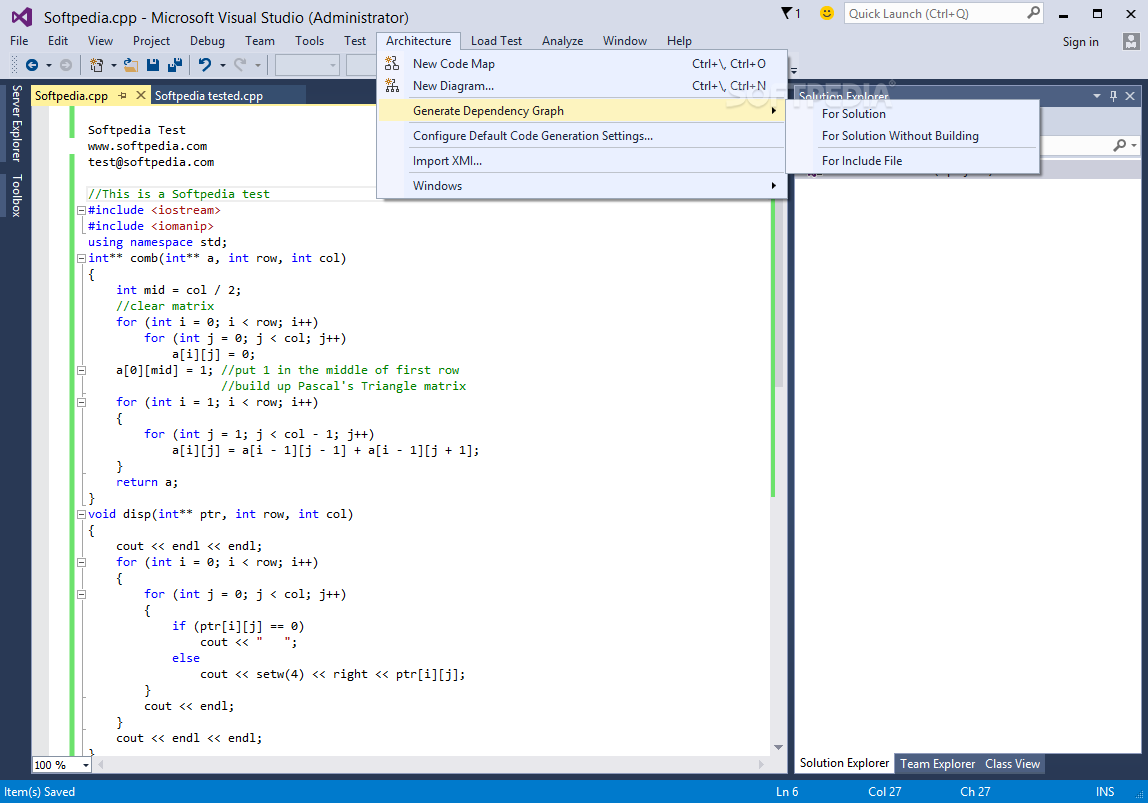This screenshot has width=1148, height=803.
Task: Open the Navigate Backward history dropdown
Action: click(49, 65)
